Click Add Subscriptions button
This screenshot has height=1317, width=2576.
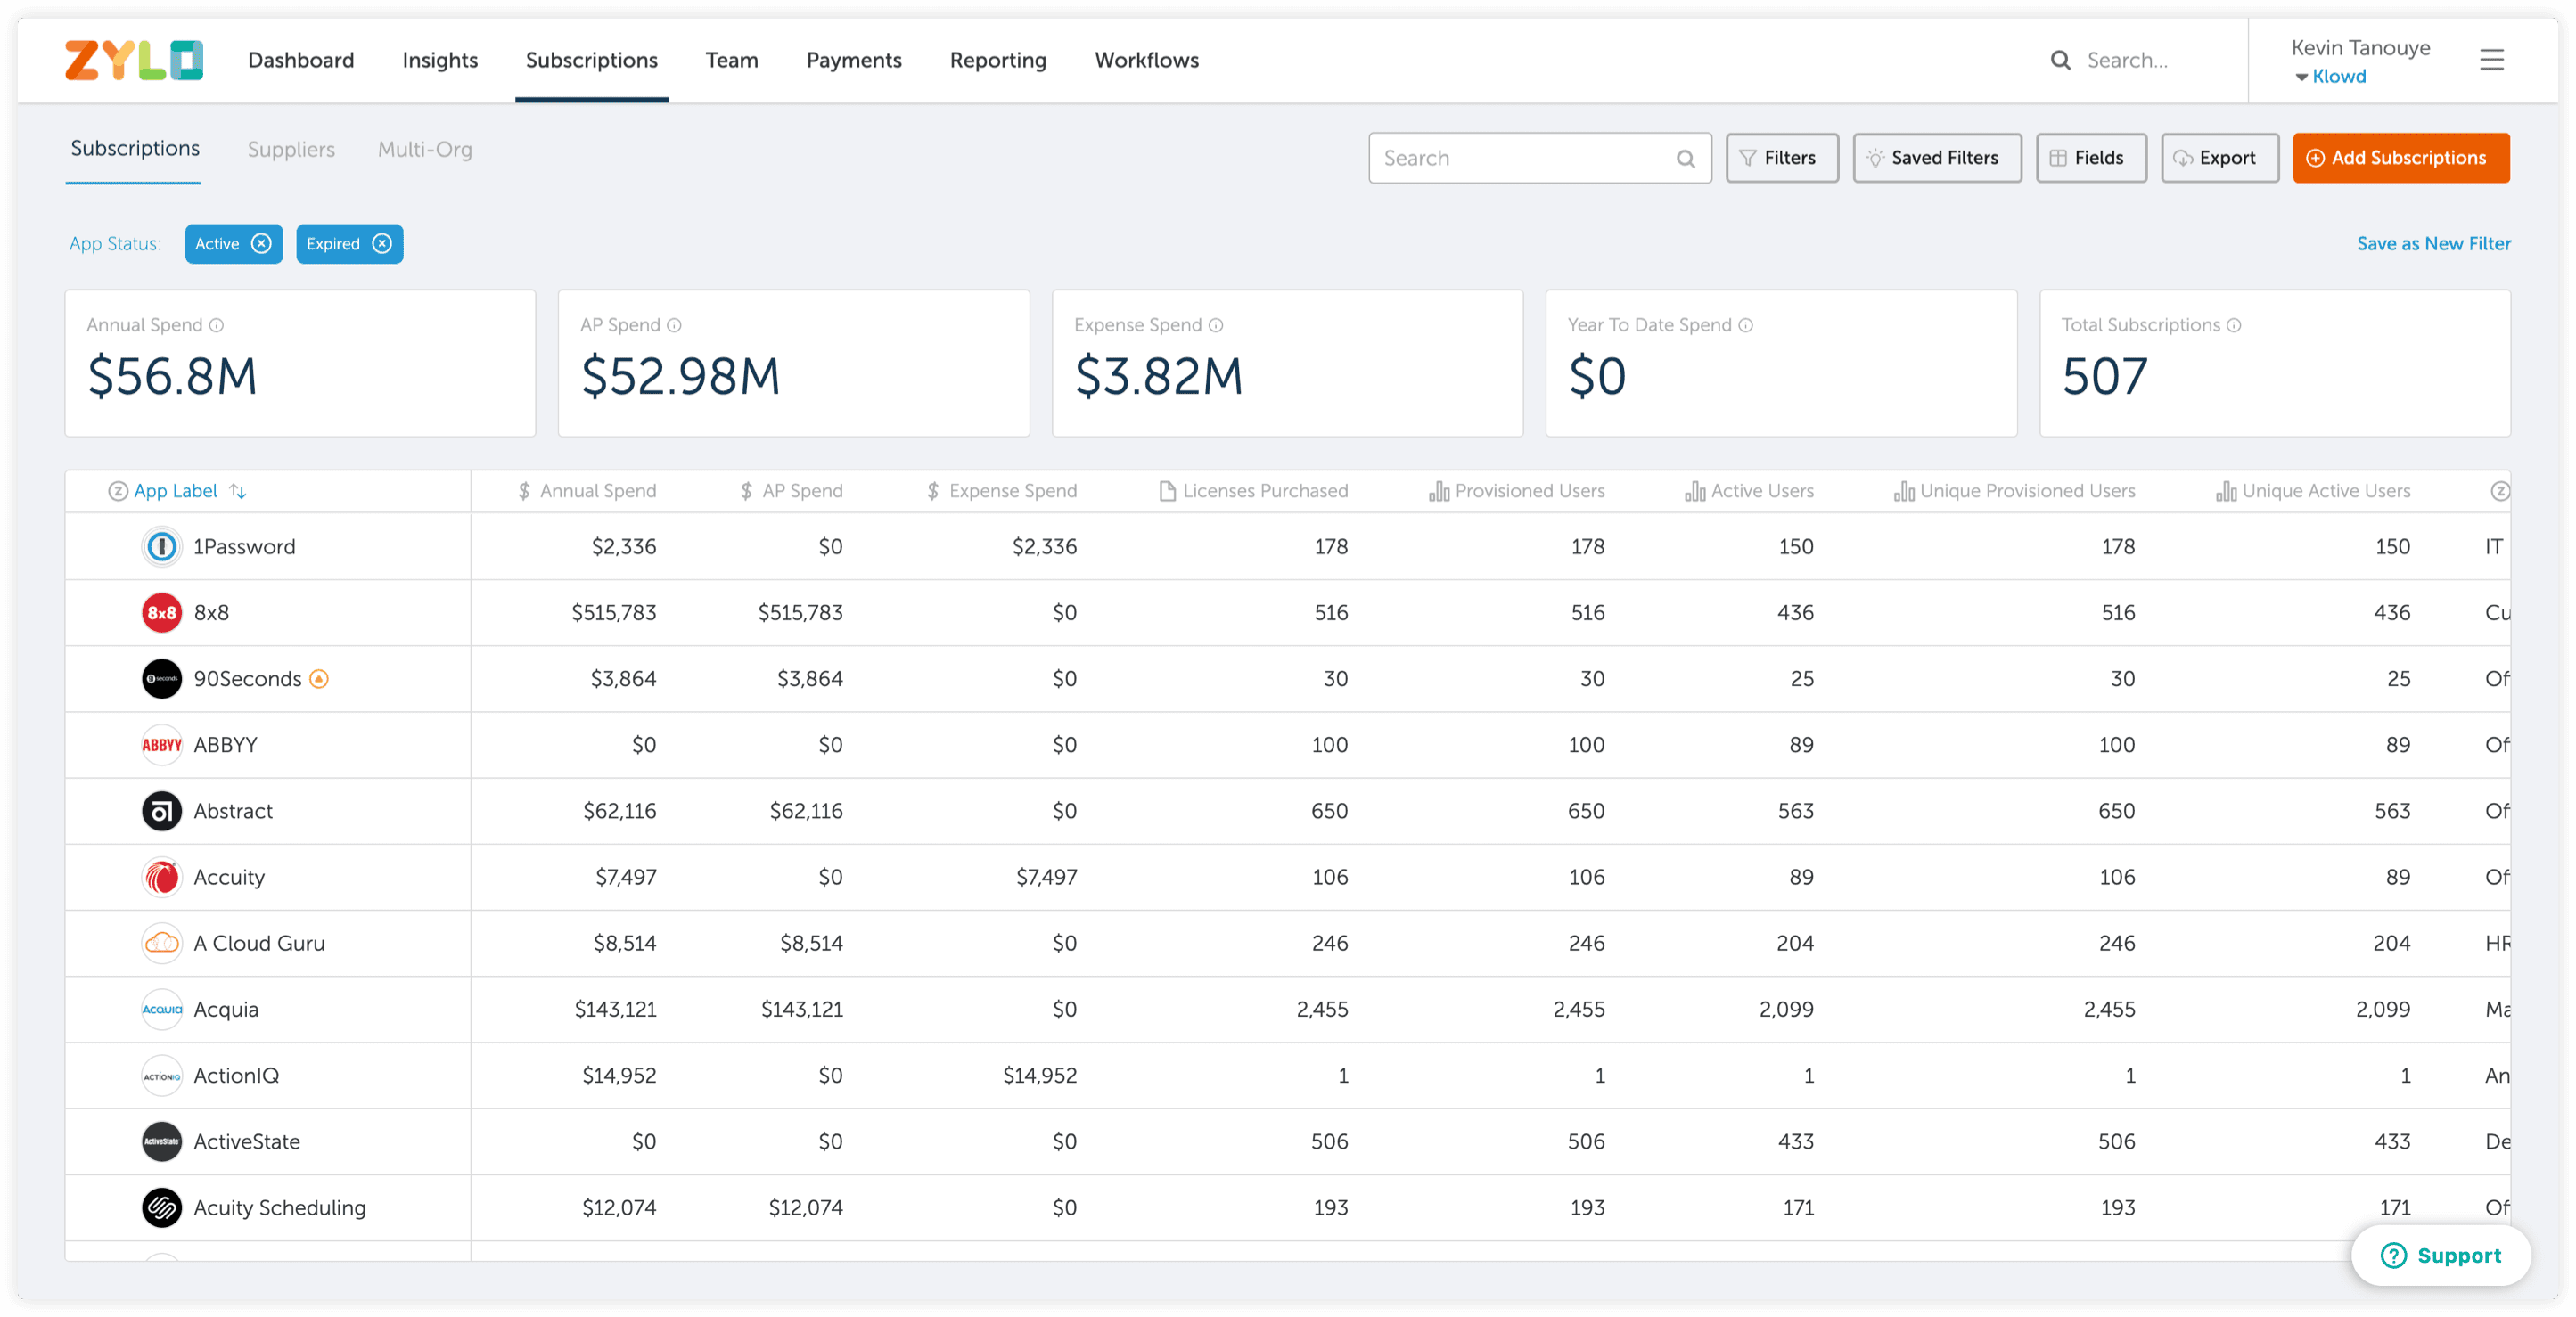coord(2400,158)
